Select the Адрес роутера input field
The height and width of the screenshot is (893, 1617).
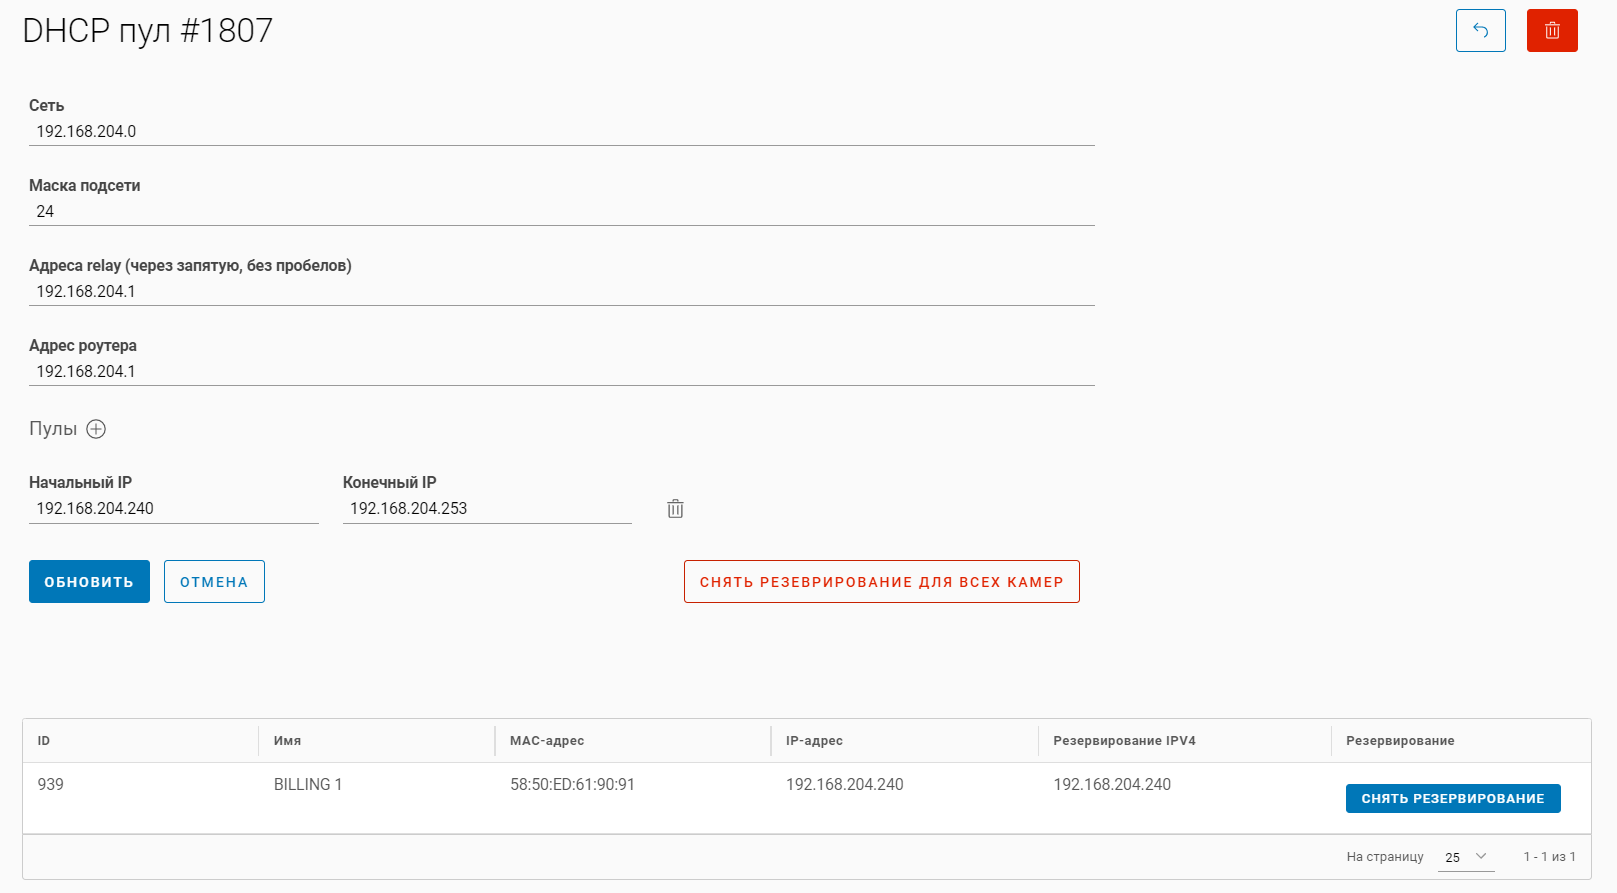tap(560, 371)
